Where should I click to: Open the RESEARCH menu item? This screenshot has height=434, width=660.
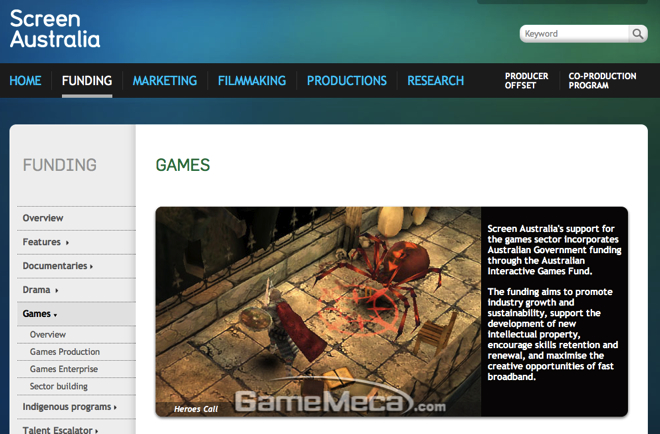point(435,81)
